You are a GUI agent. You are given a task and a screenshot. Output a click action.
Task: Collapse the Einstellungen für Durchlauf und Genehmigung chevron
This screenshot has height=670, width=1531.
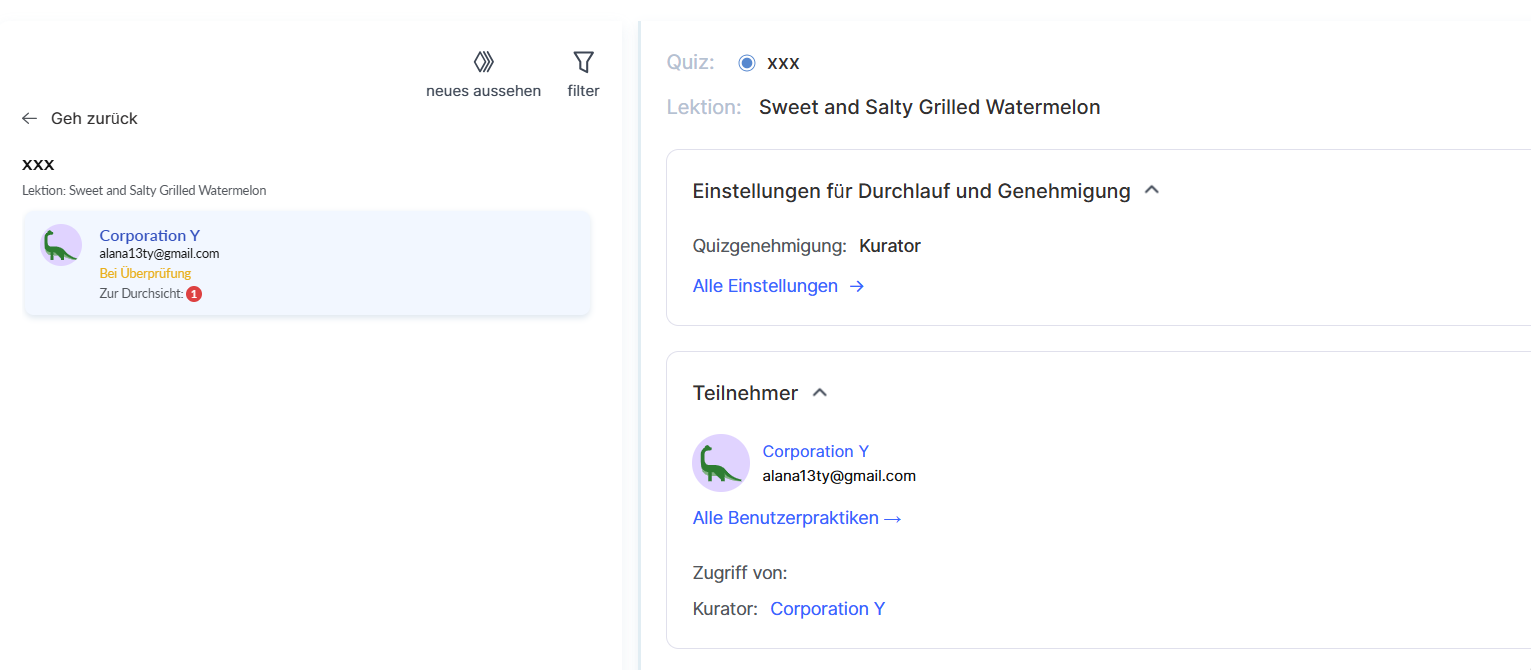point(1151,189)
